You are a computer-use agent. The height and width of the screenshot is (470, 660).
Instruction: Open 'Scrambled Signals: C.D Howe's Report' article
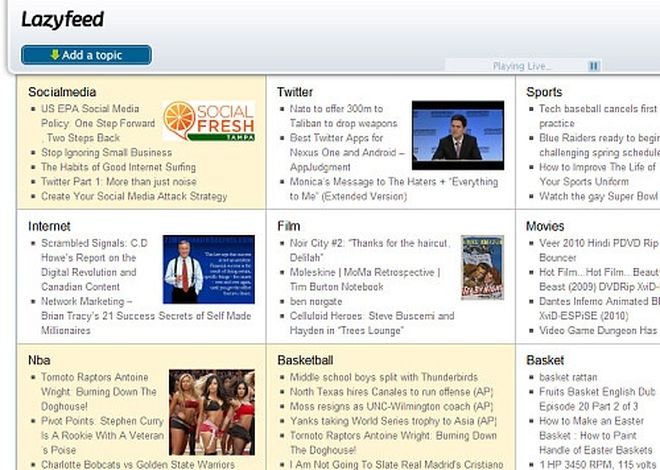[94, 265]
